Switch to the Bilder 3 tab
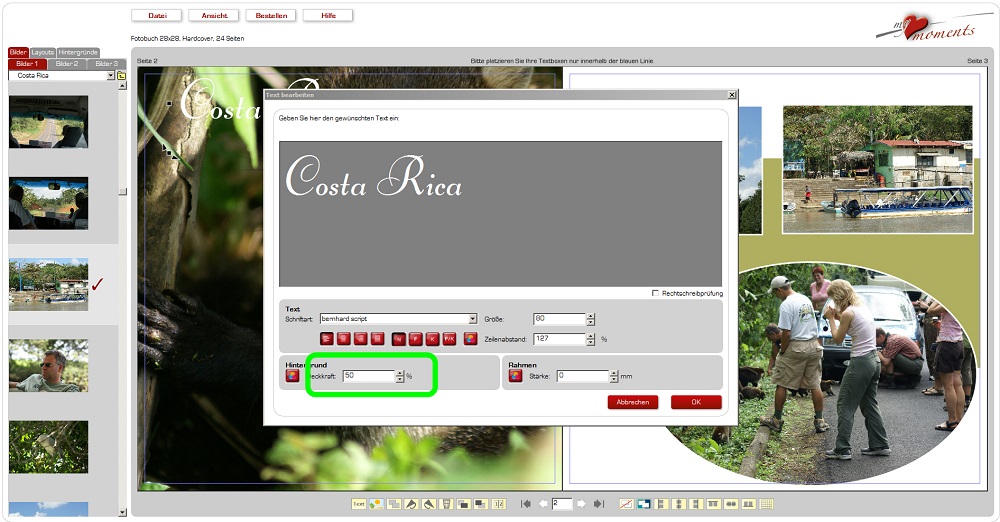1000x522 pixels. 107,64
